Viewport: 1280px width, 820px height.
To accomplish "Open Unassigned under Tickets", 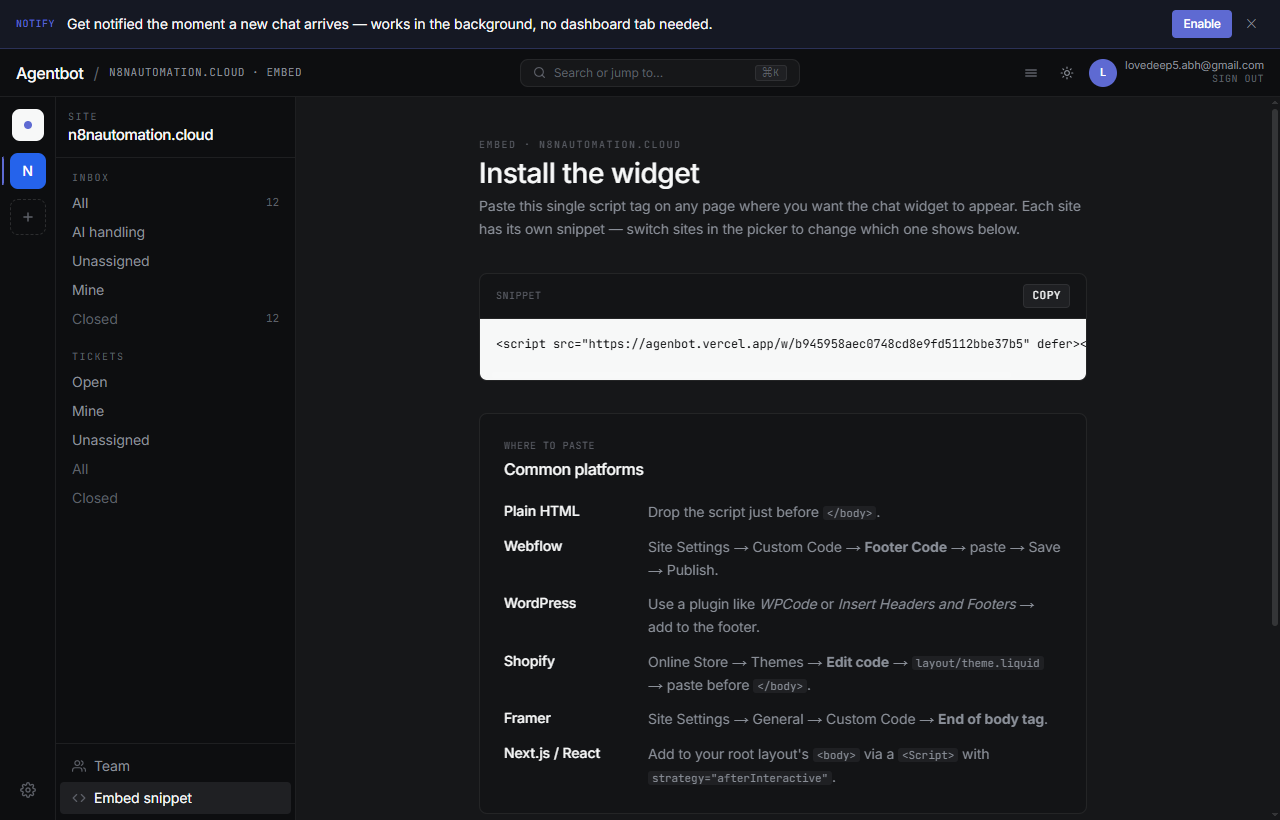I will tap(175, 440).
